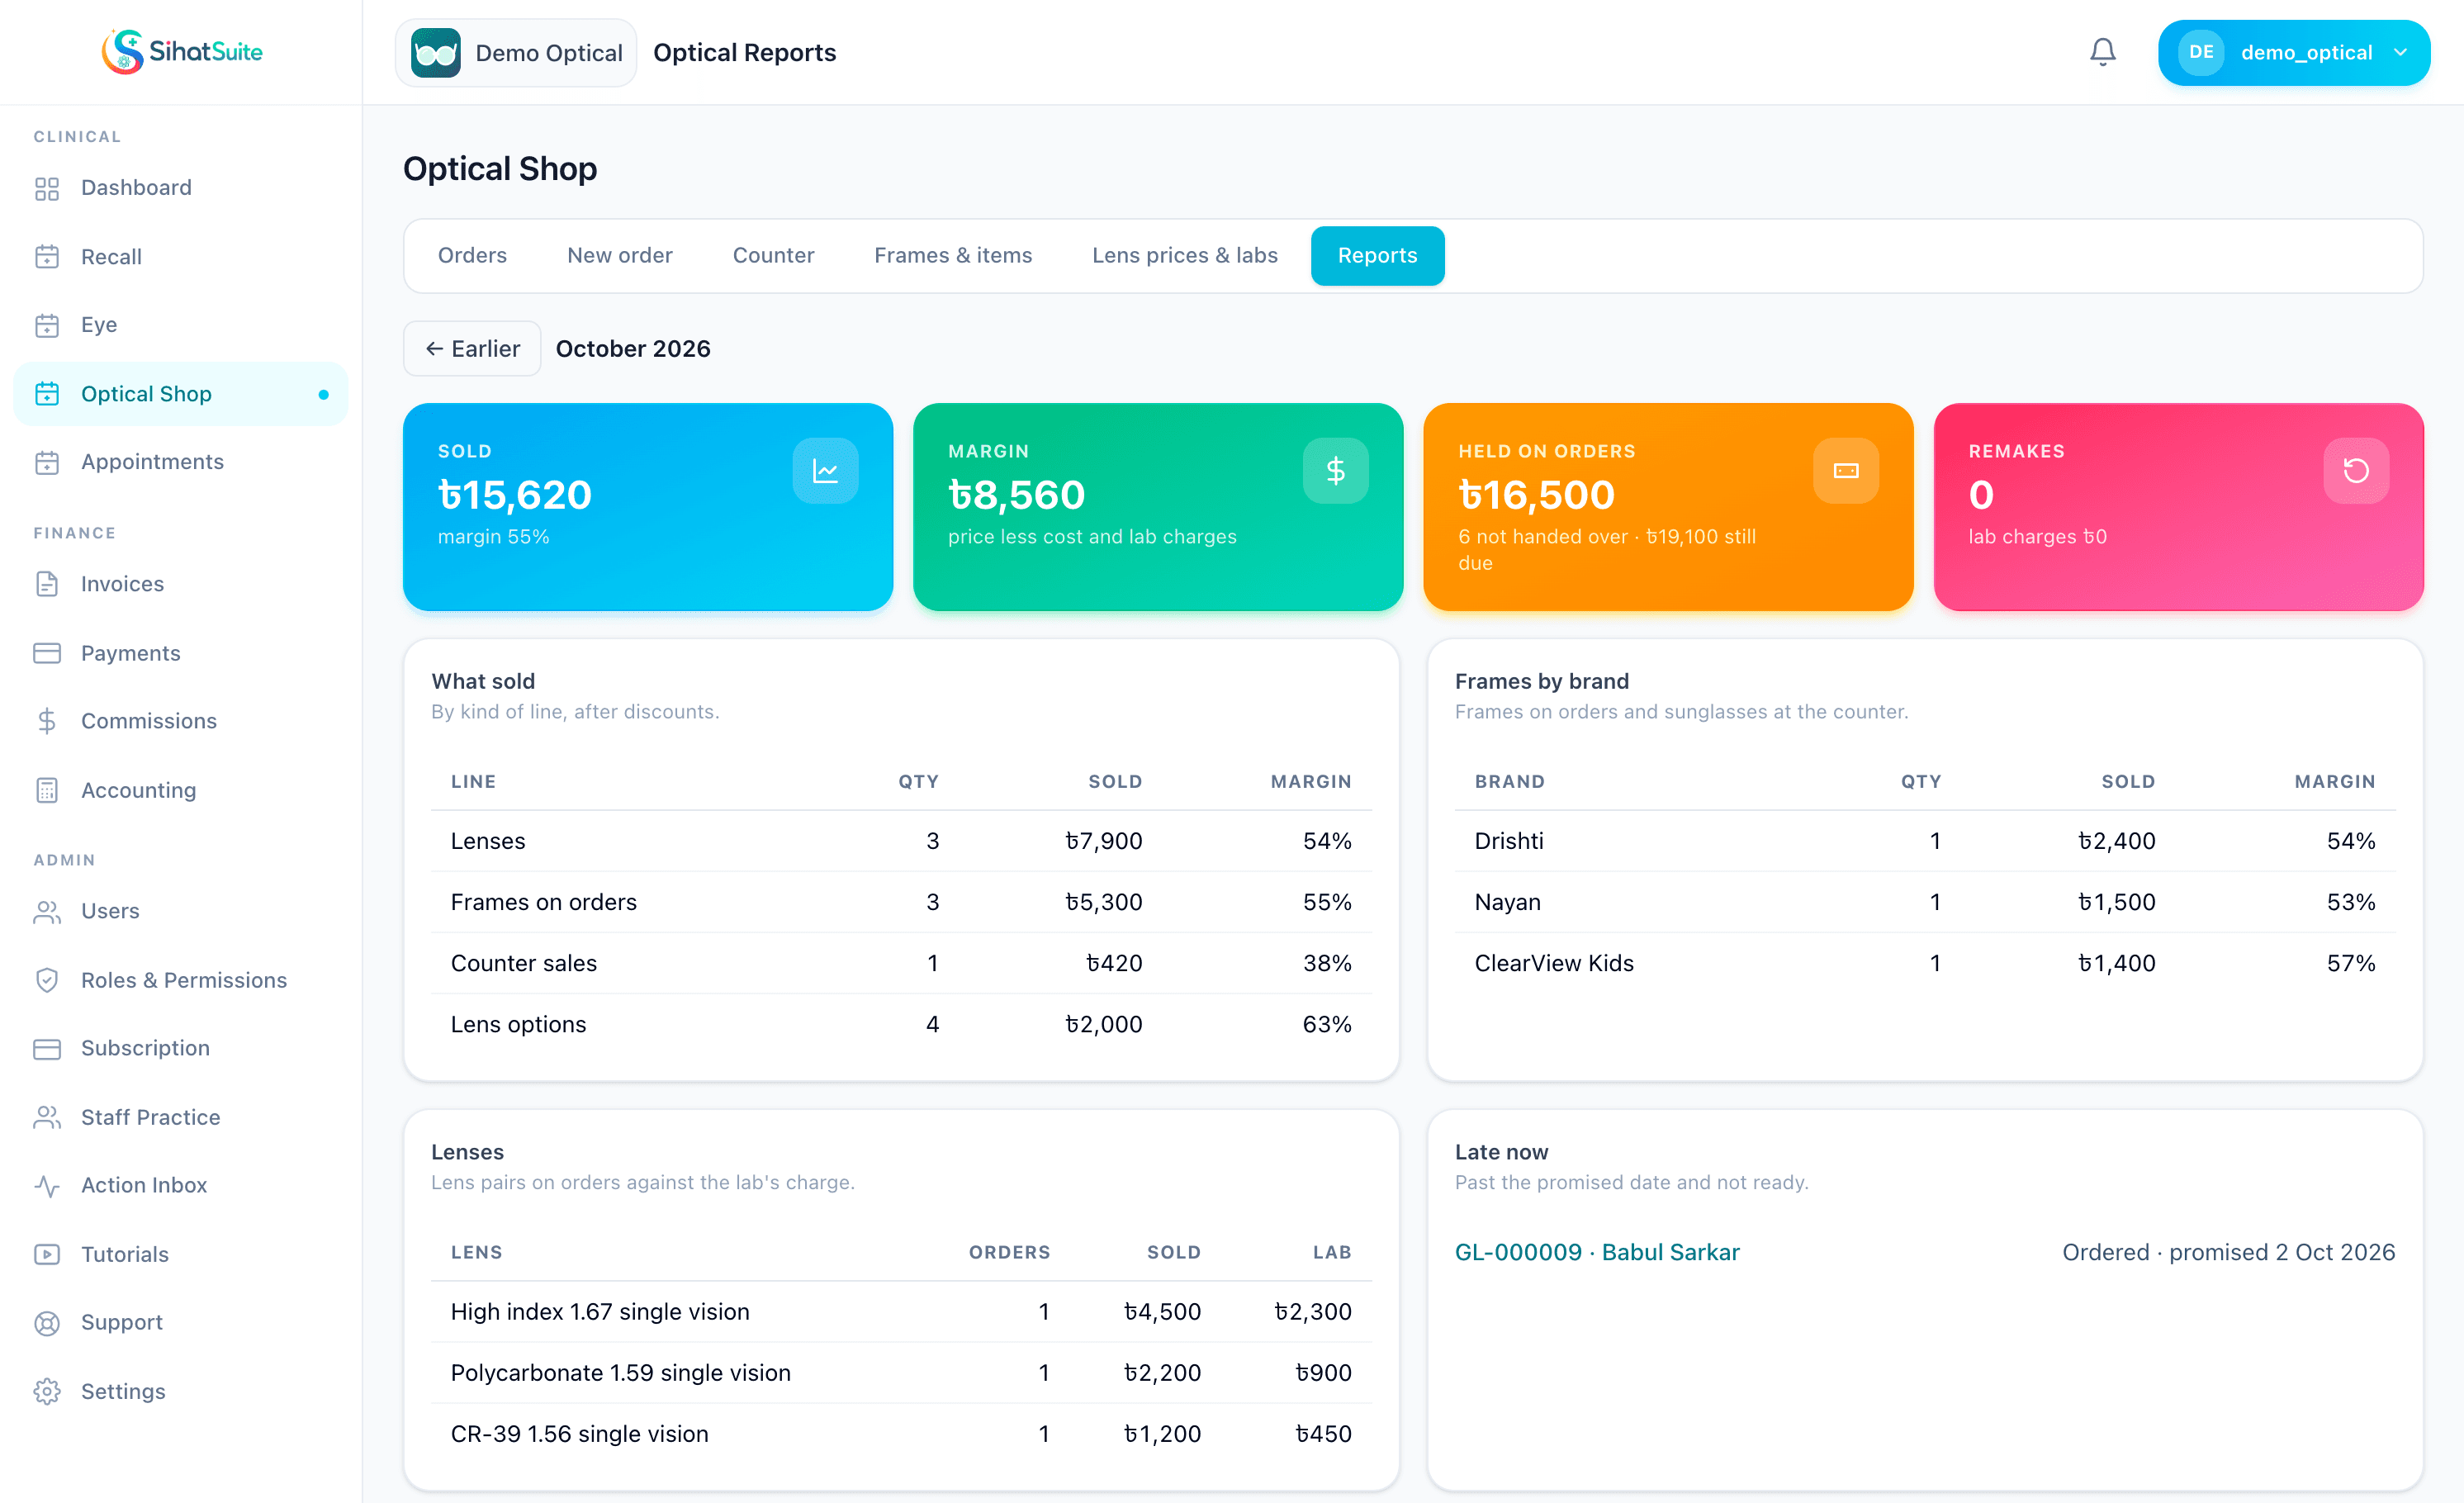Image resolution: width=2464 pixels, height=1503 pixels.
Task: Open Optical Shop in the sidebar
Action: [x=180, y=394]
